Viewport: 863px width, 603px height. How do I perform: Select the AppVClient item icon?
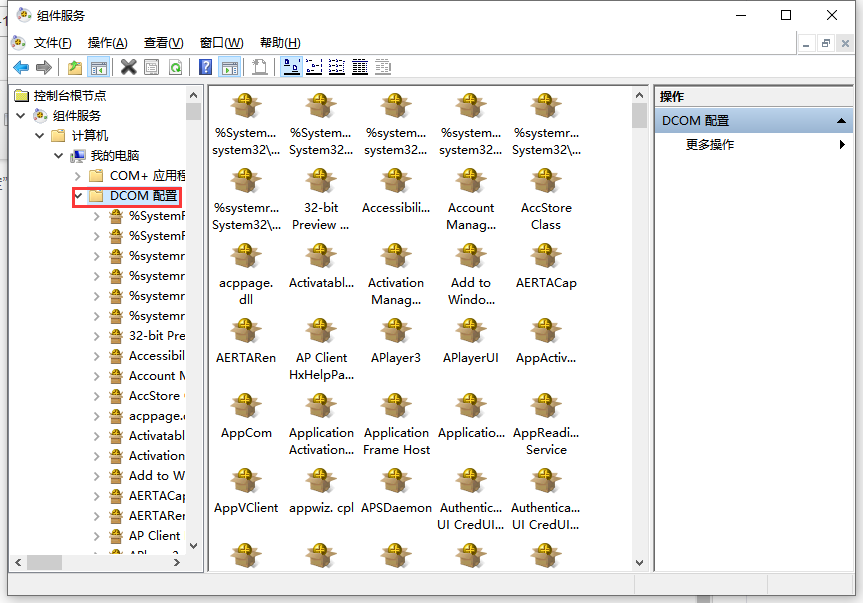coord(246,481)
